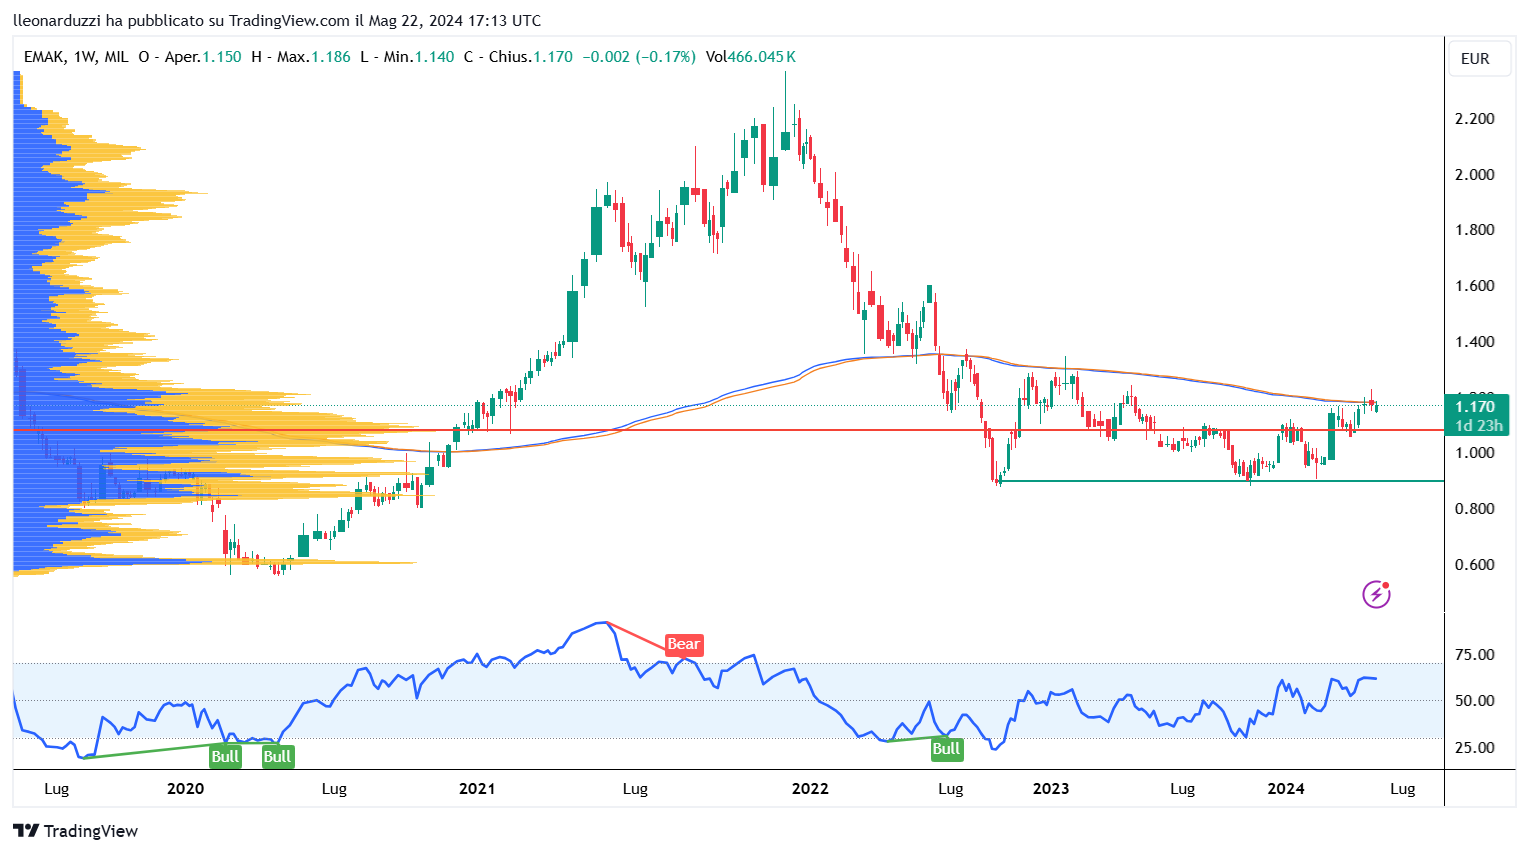Image resolution: width=1529 pixels, height=854 pixels.
Task: Click the purple lightning flash icon
Action: click(x=1377, y=594)
